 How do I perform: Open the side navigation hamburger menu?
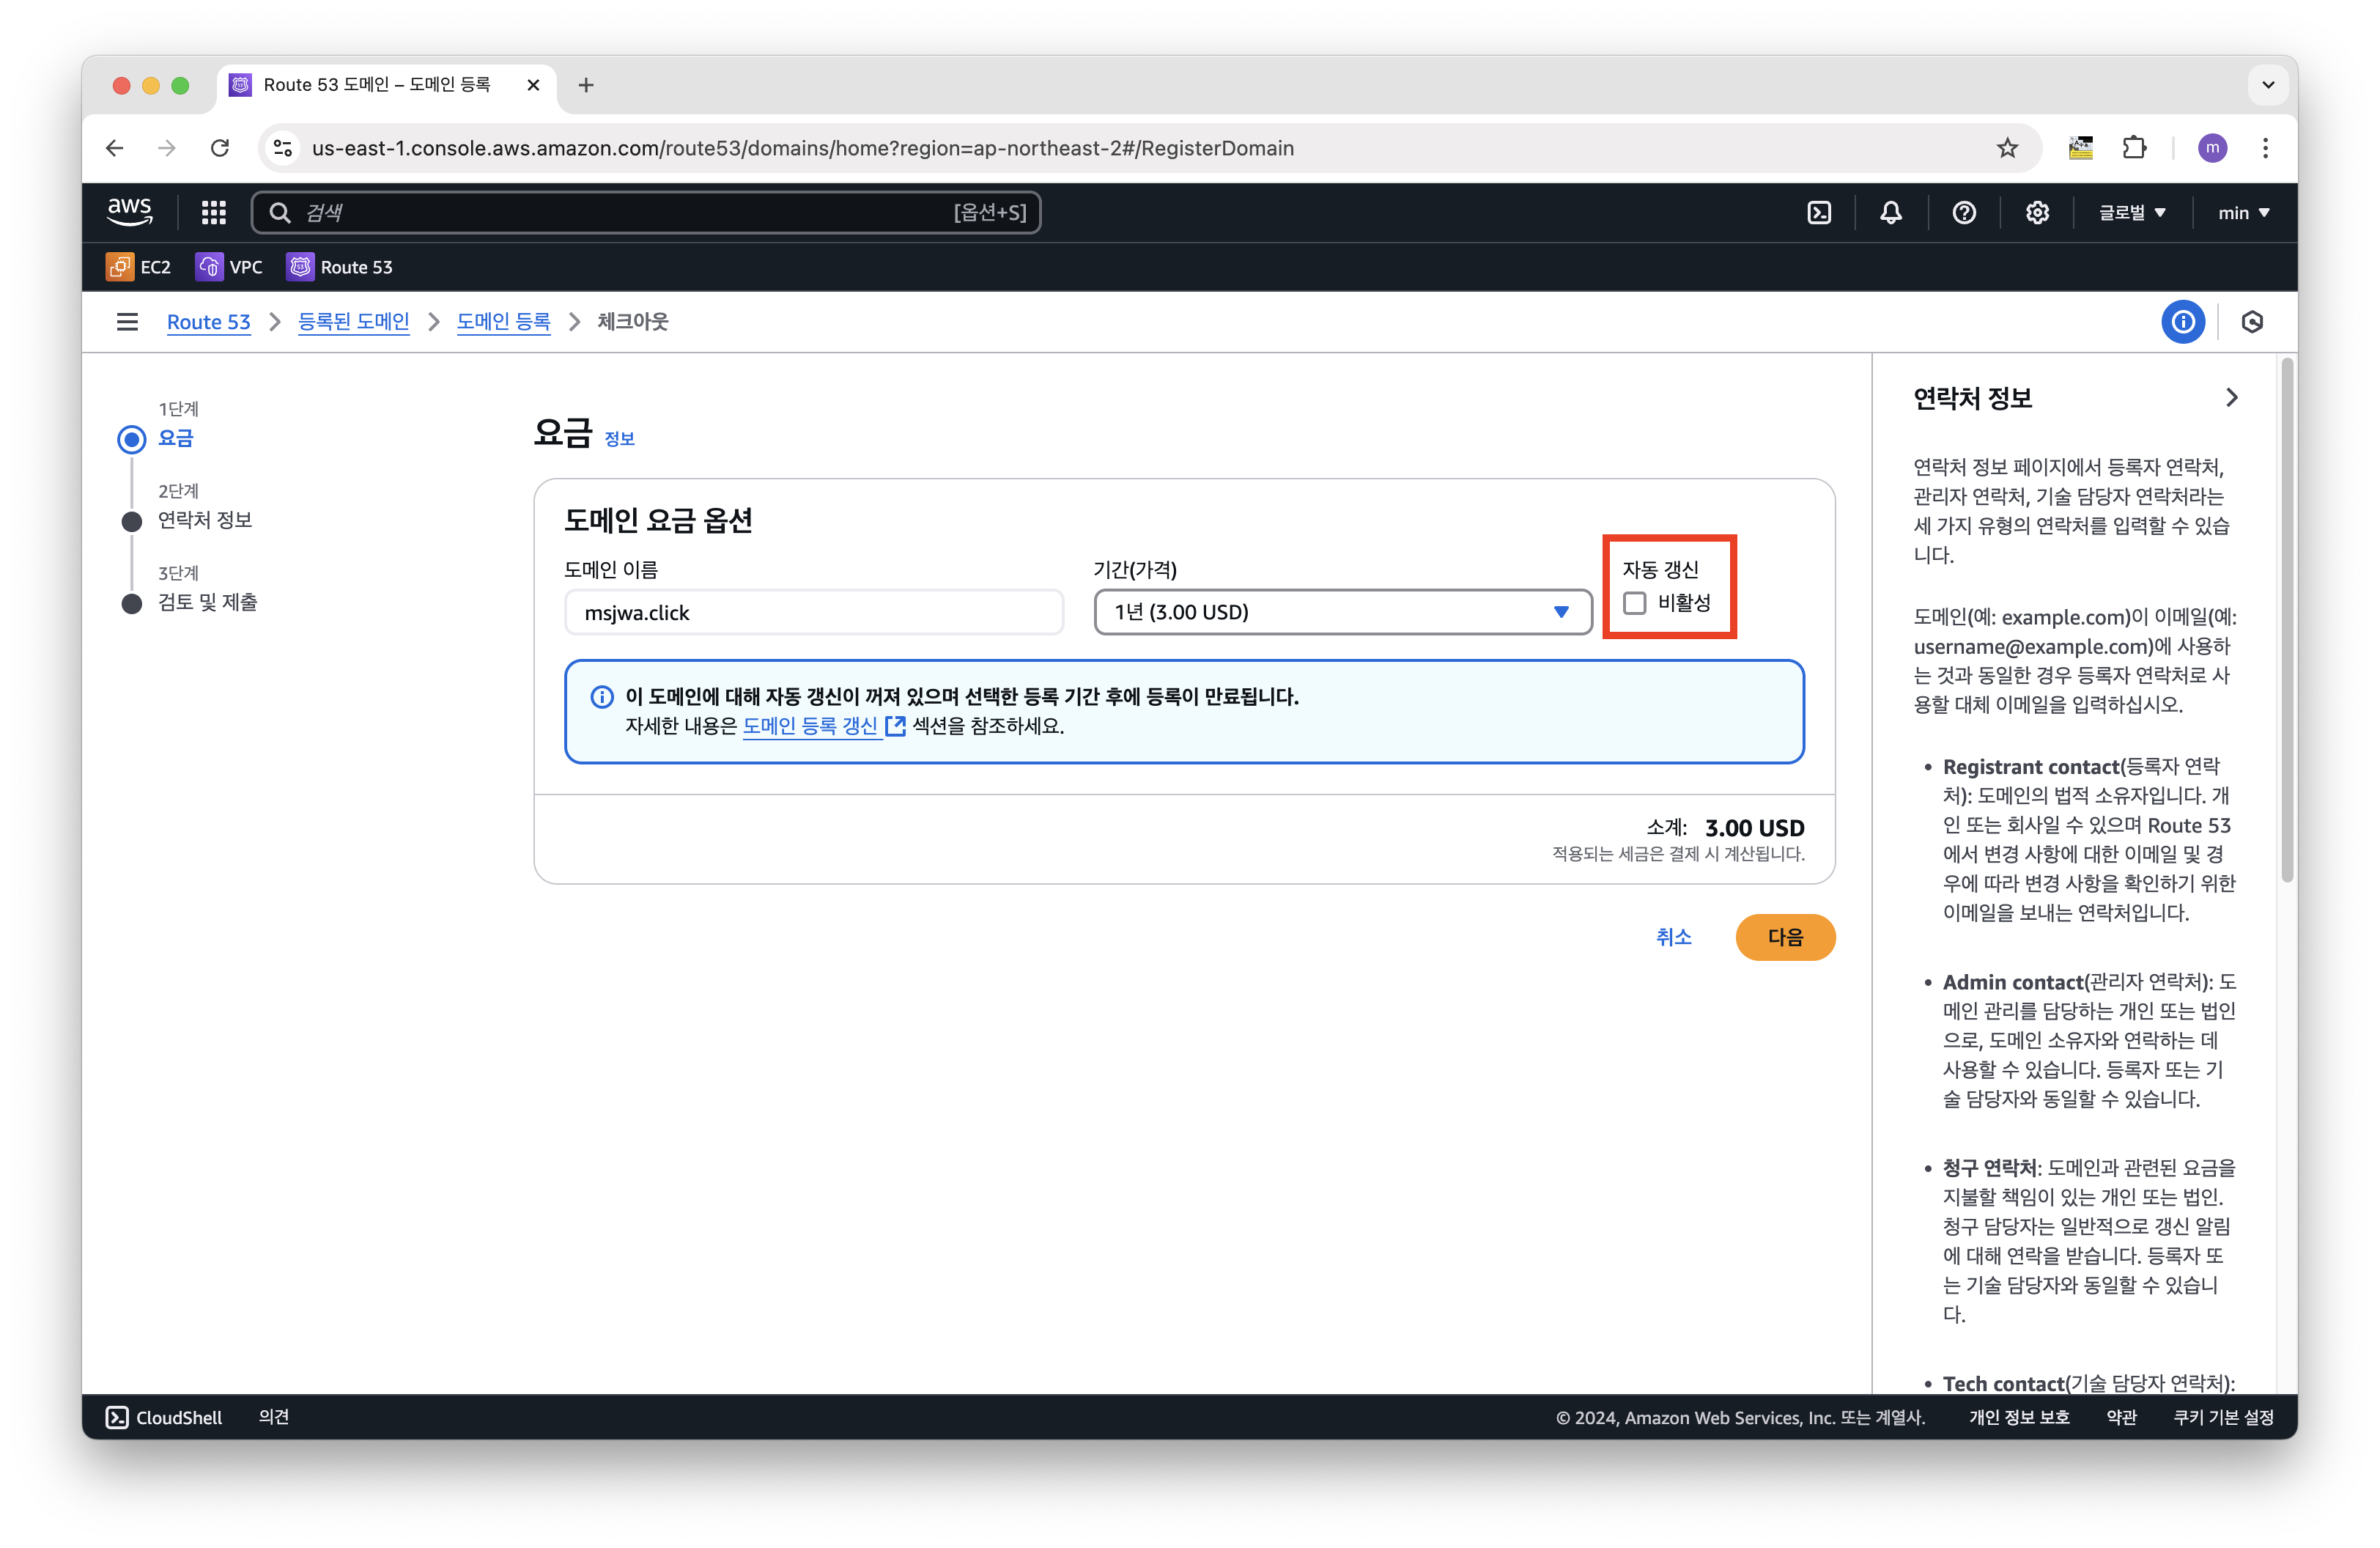pyautogui.click(x=127, y=322)
